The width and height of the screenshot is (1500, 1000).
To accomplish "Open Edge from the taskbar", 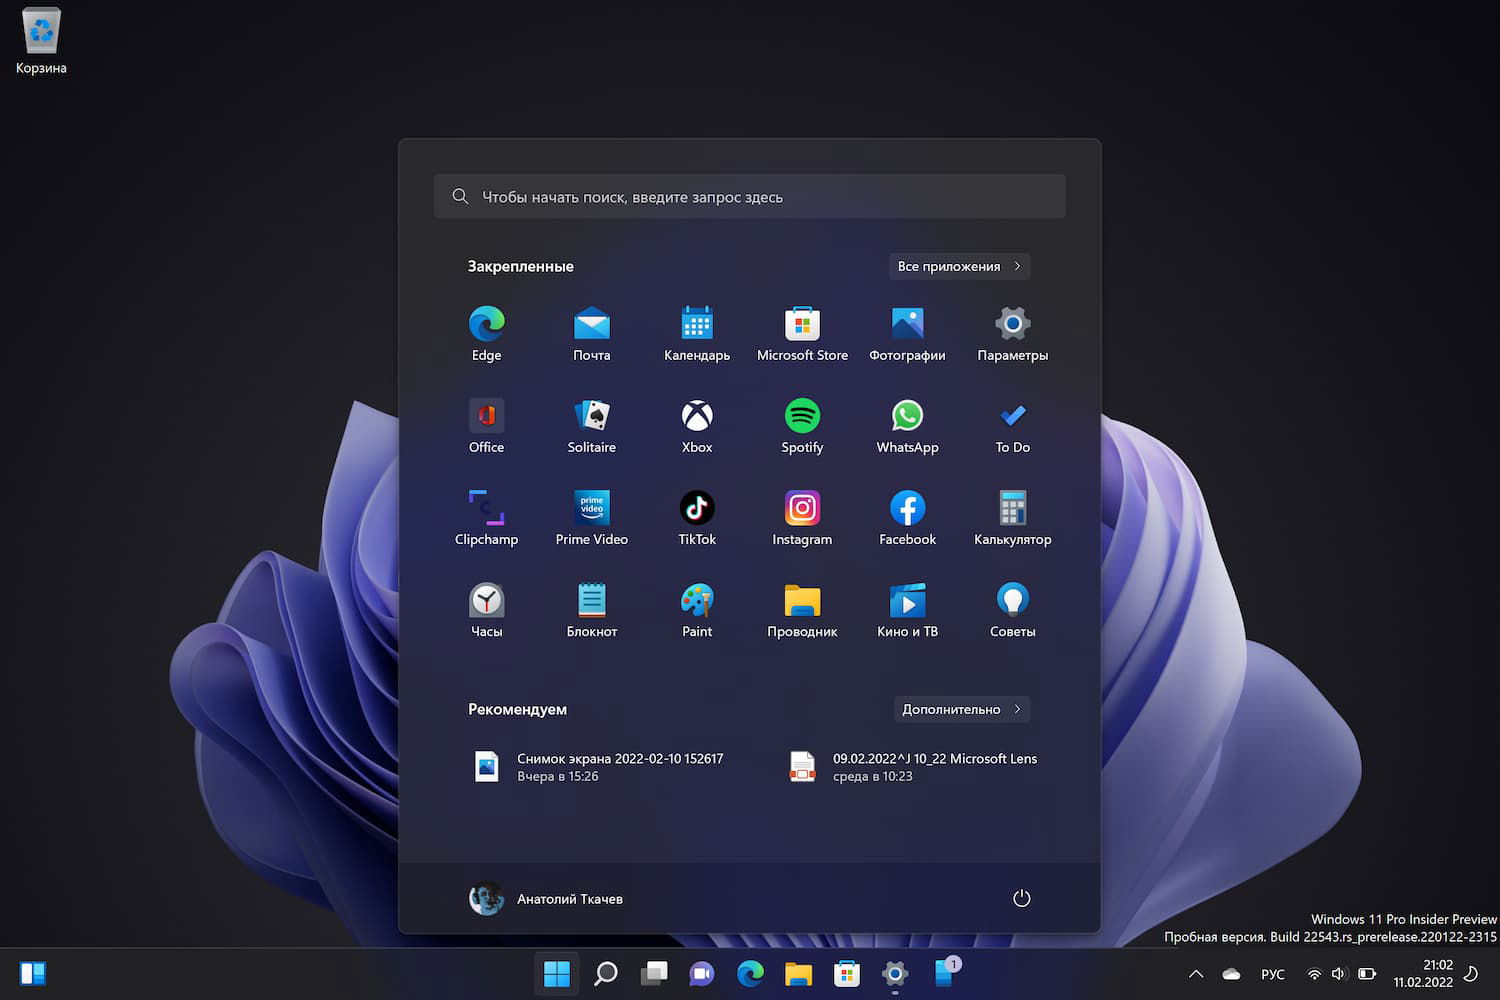I will (750, 973).
